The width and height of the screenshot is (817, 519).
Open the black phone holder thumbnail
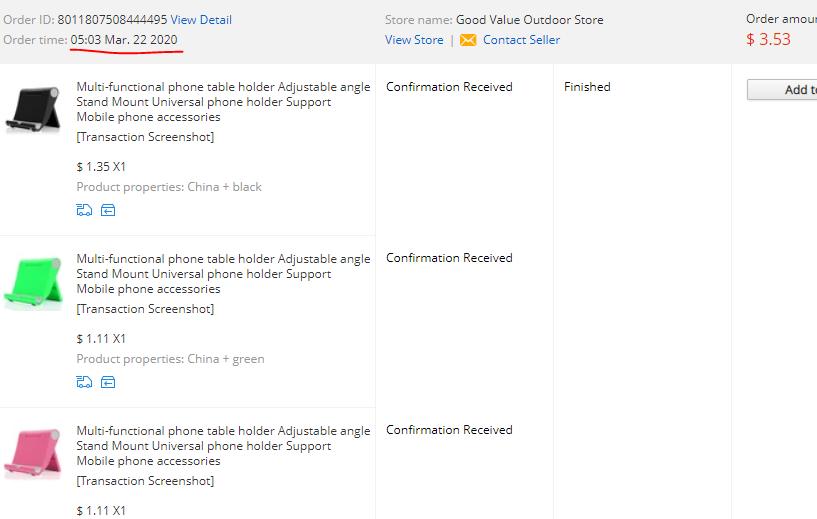(33, 109)
